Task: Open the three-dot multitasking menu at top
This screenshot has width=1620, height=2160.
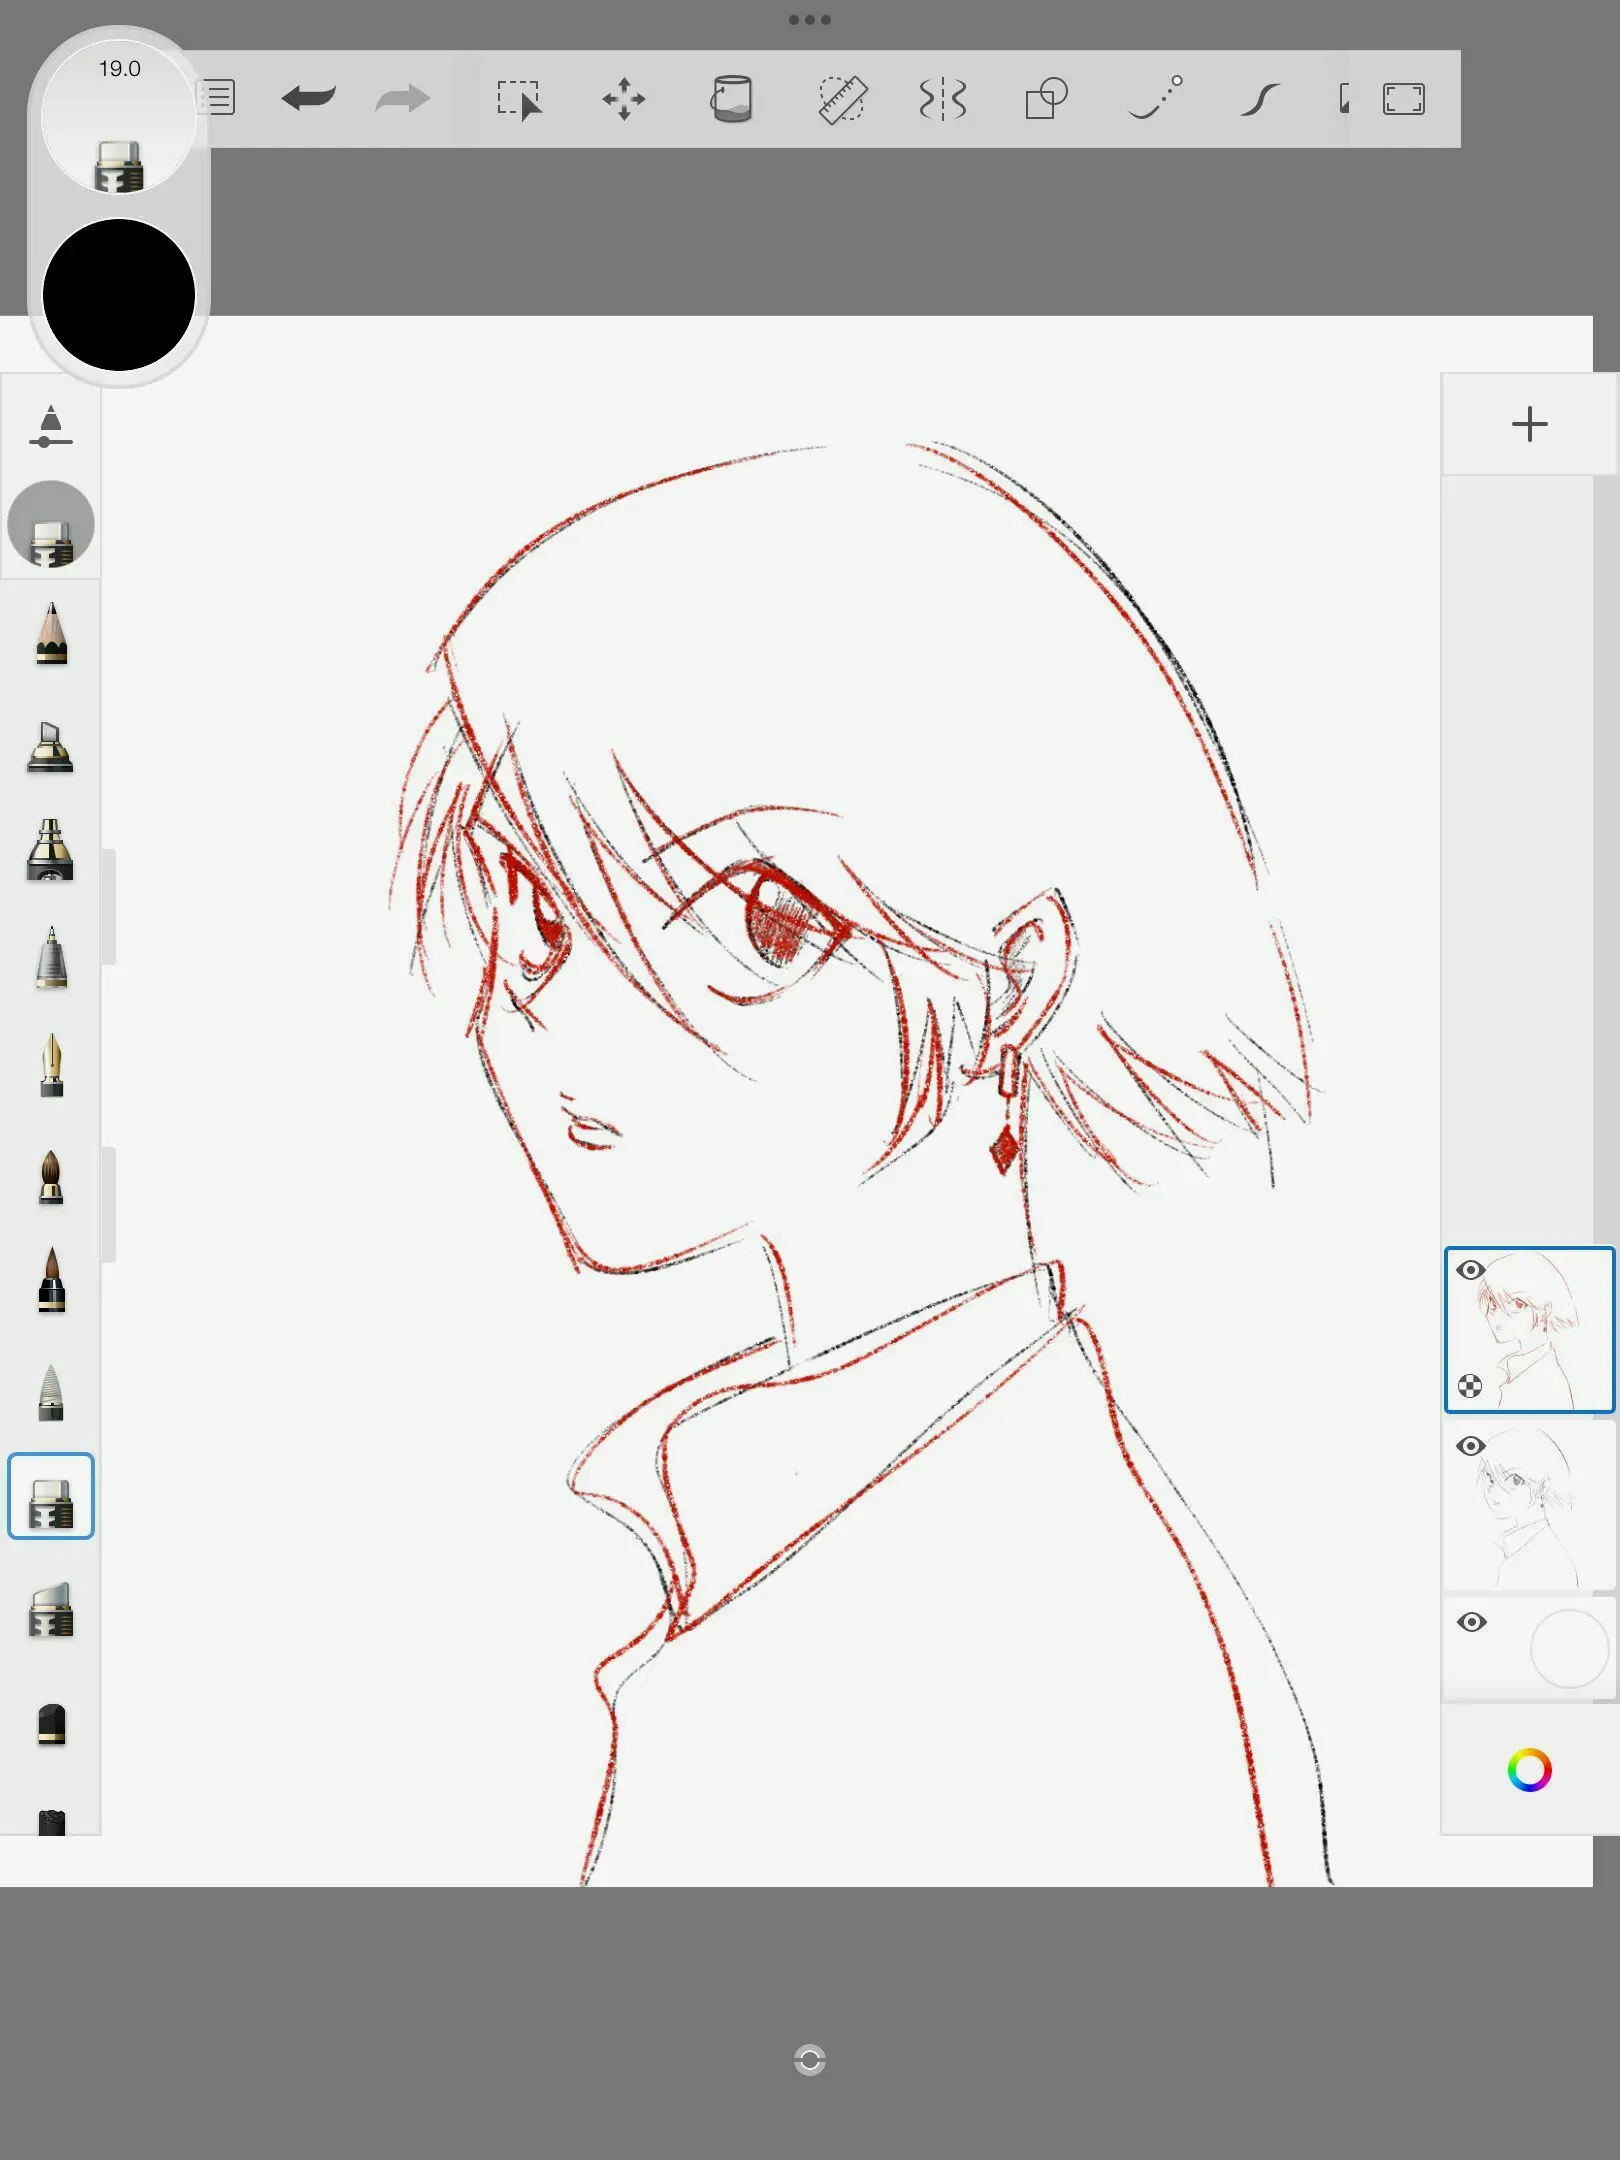Action: [810, 20]
